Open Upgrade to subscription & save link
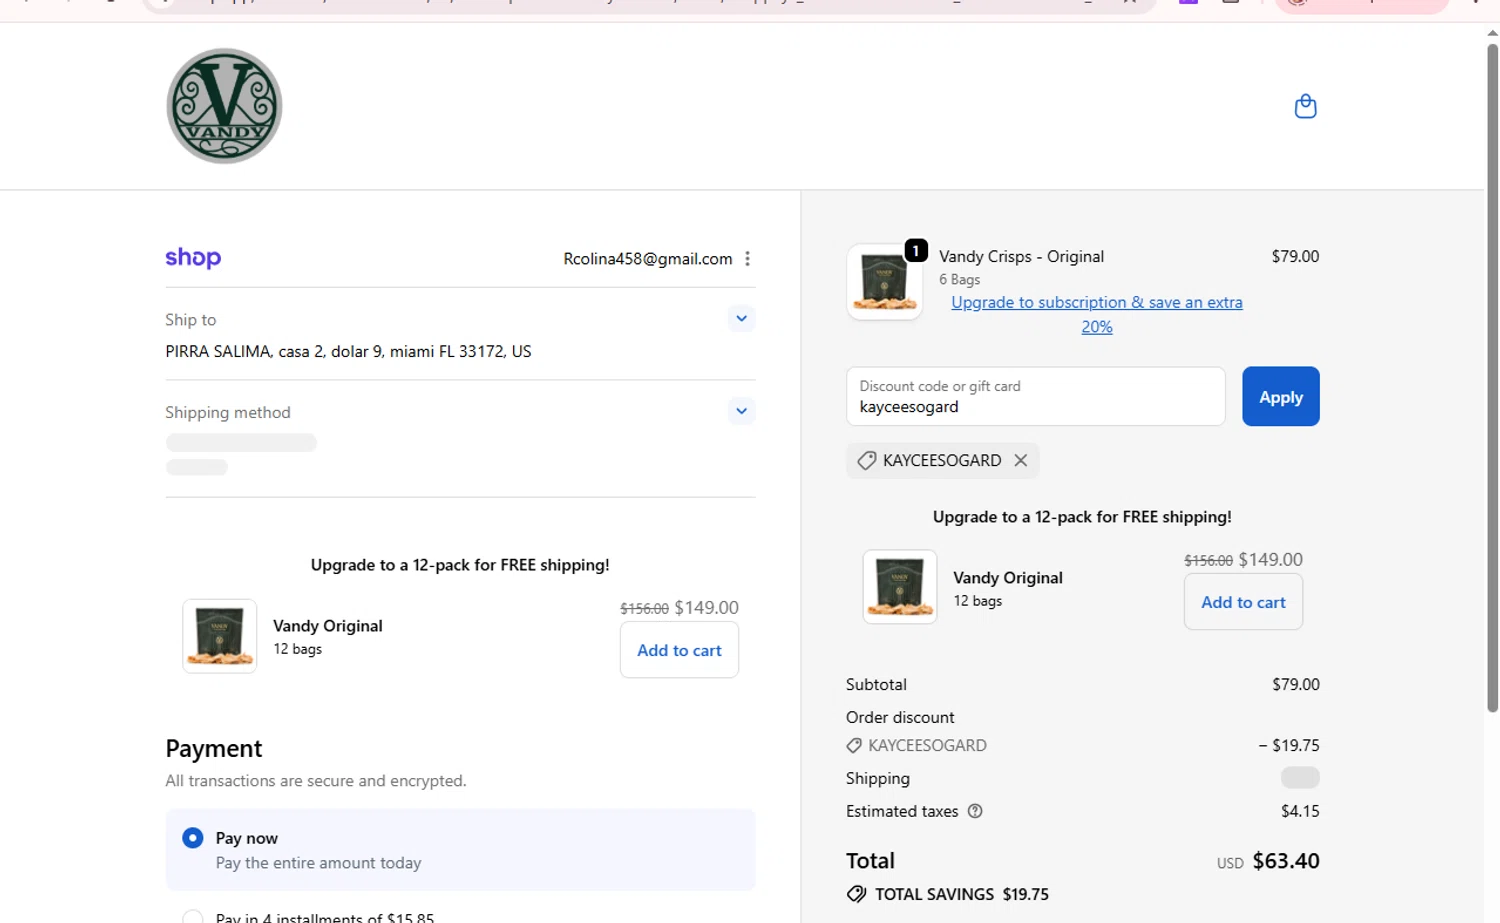The height and width of the screenshot is (923, 1500). 1096,314
